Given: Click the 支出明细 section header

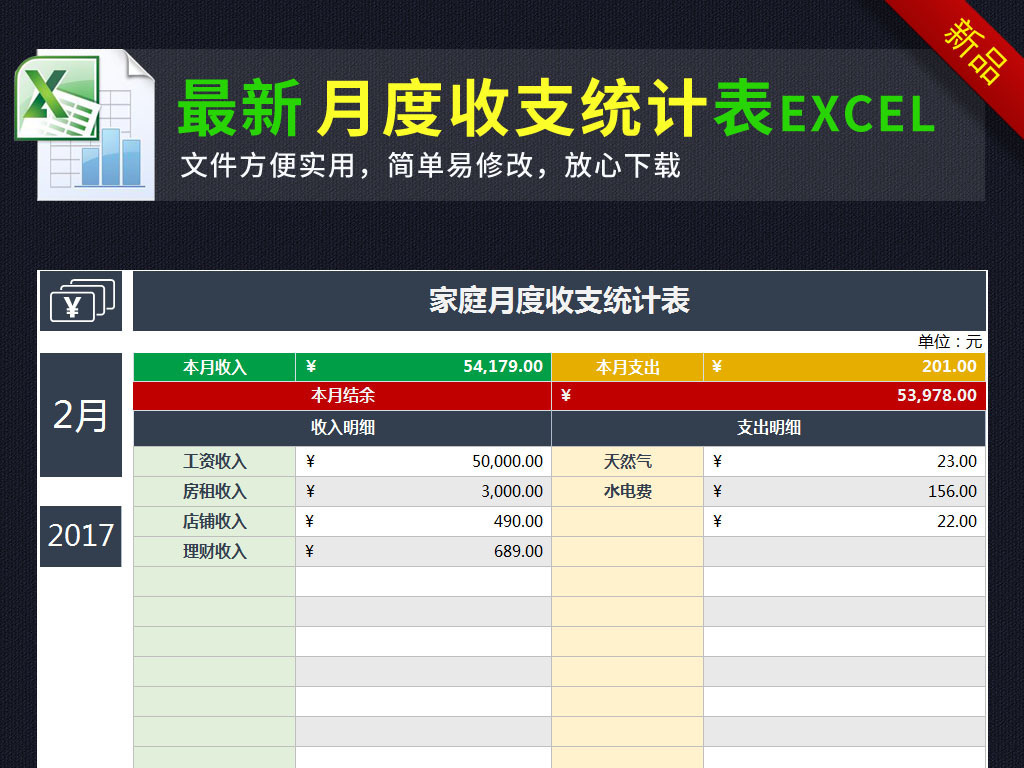Looking at the screenshot, I should pos(769,428).
